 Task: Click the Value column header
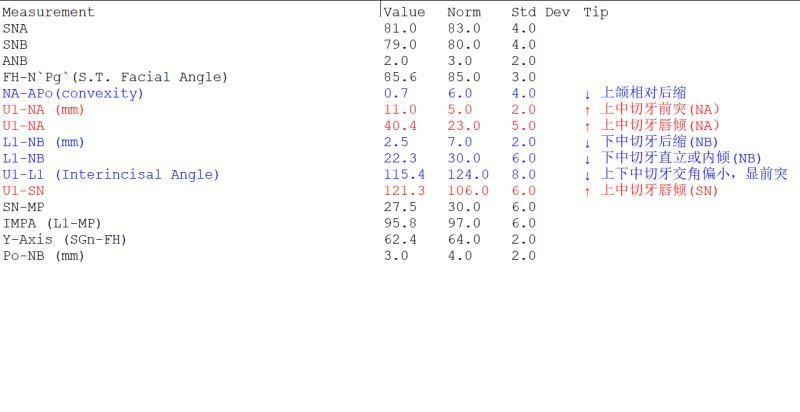click(404, 12)
